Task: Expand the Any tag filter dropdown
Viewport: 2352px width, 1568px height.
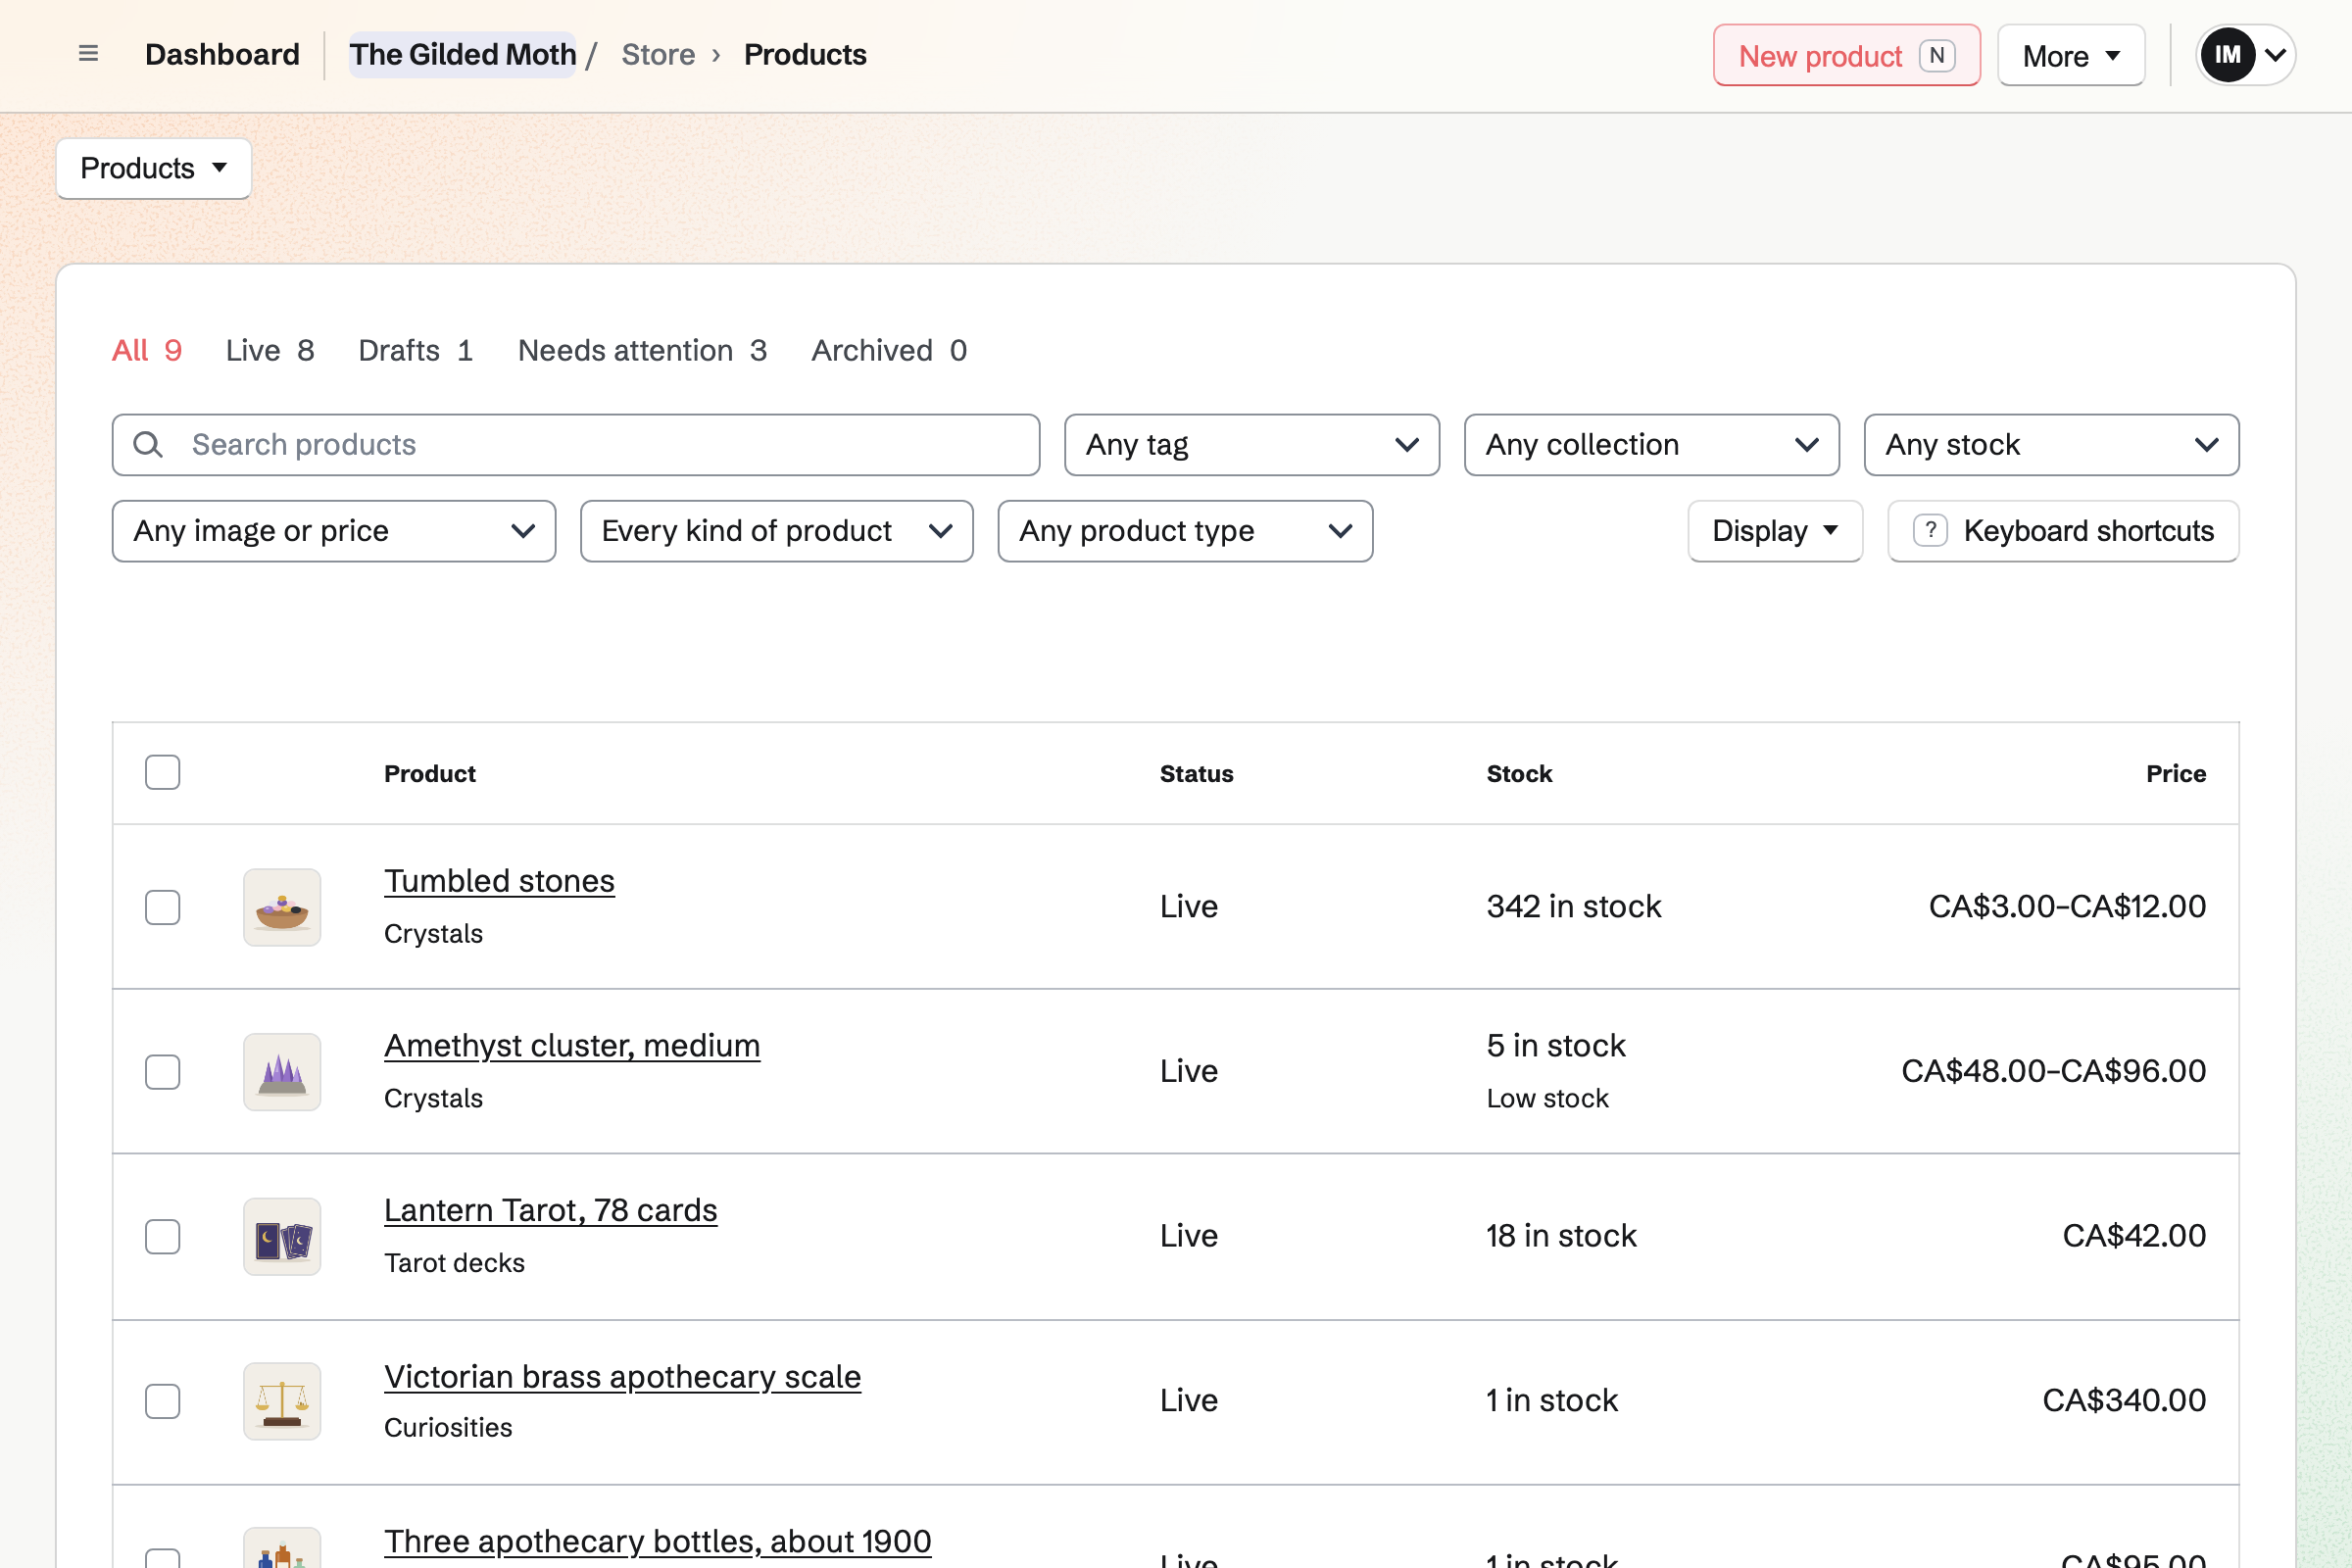Action: tap(1252, 445)
